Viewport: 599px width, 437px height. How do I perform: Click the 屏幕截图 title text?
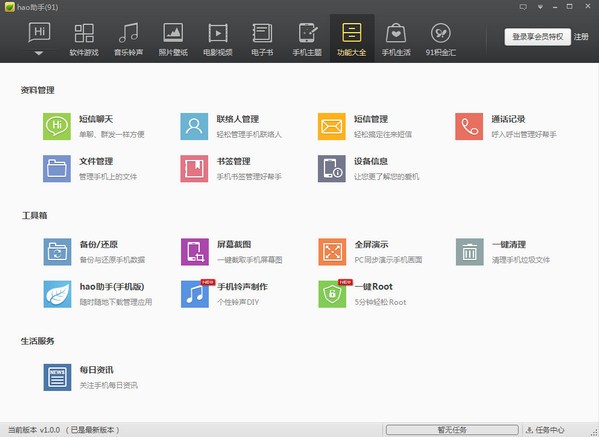pyautogui.click(x=234, y=244)
